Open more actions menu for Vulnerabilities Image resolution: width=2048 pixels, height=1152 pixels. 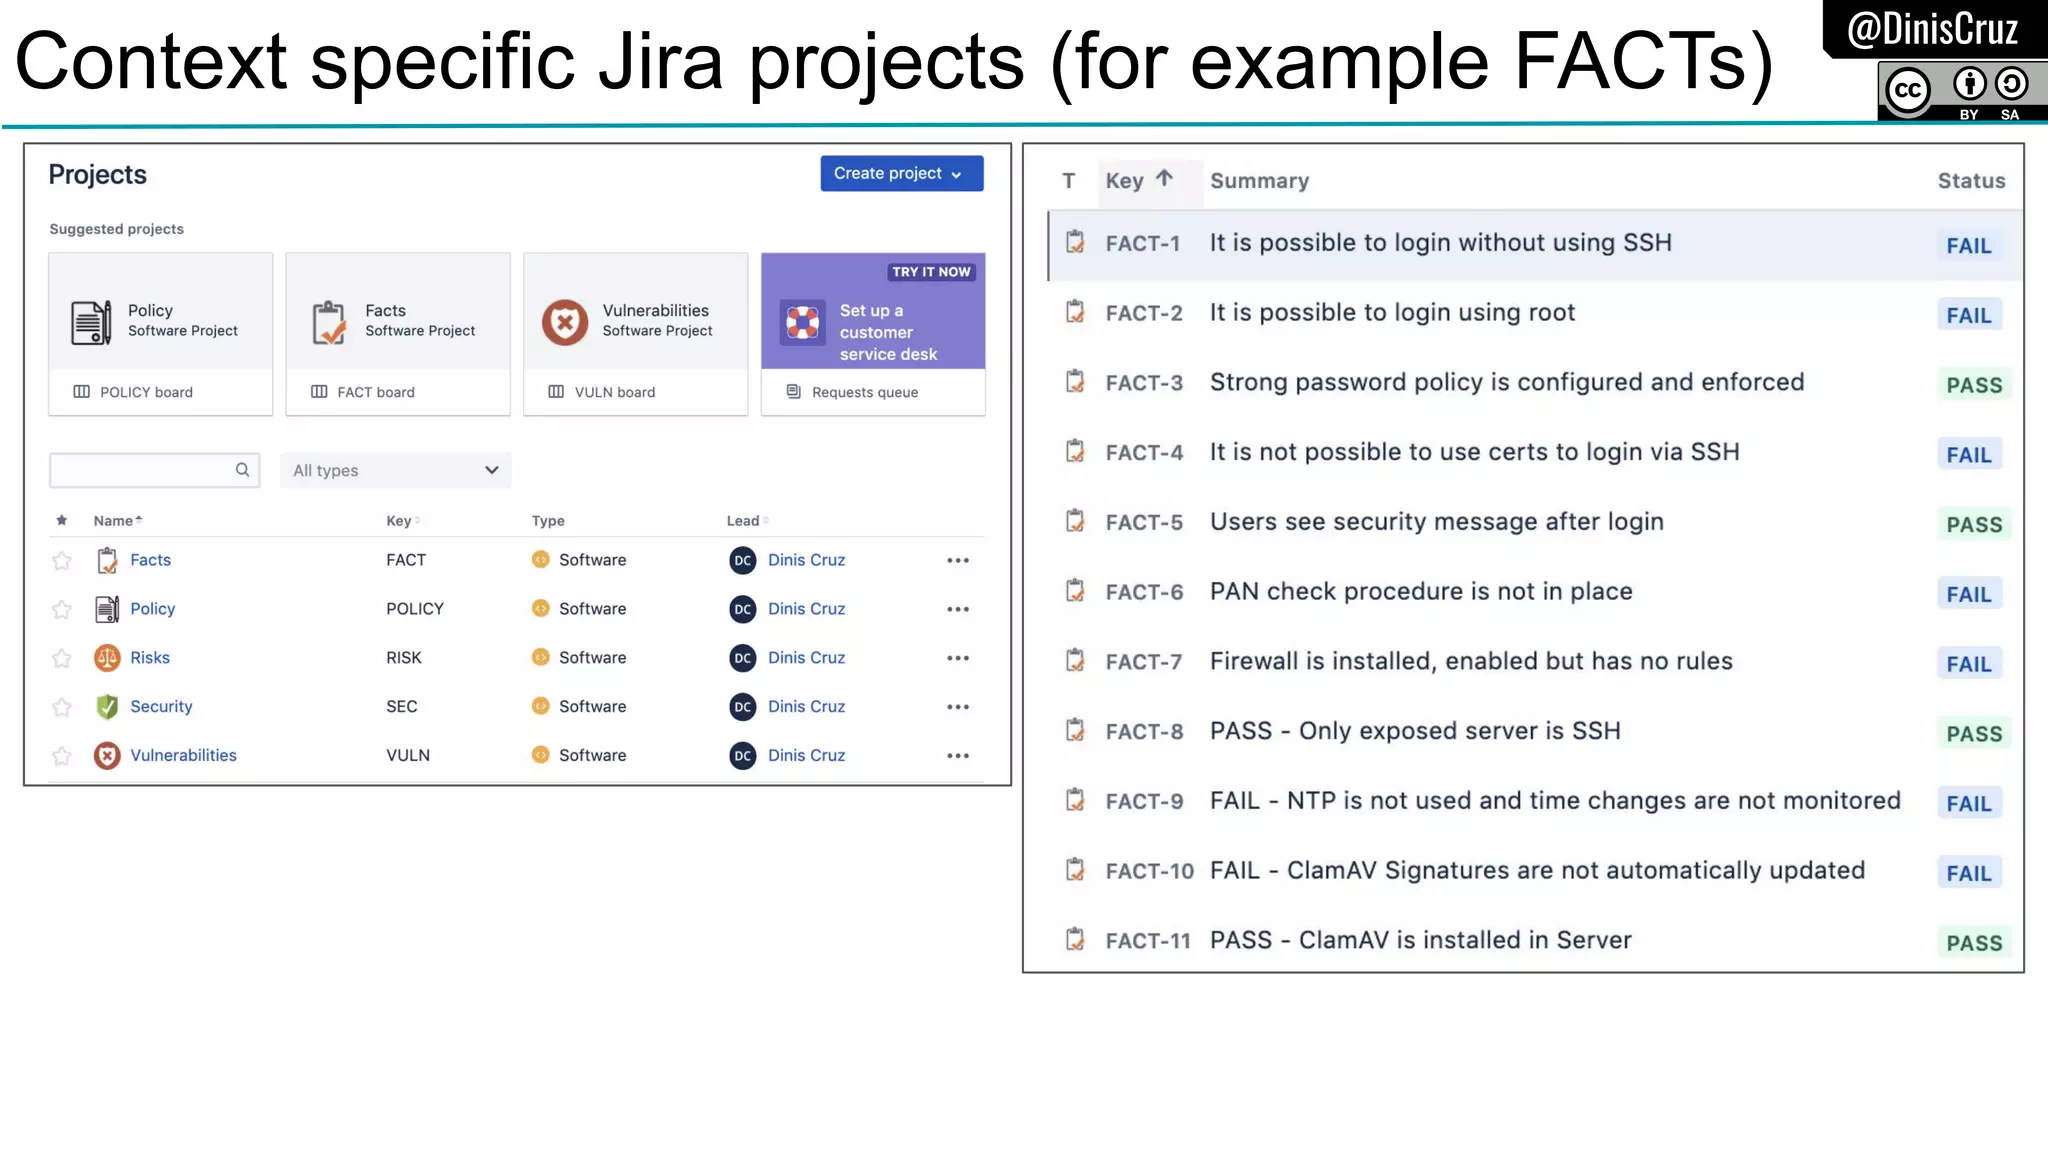958,756
